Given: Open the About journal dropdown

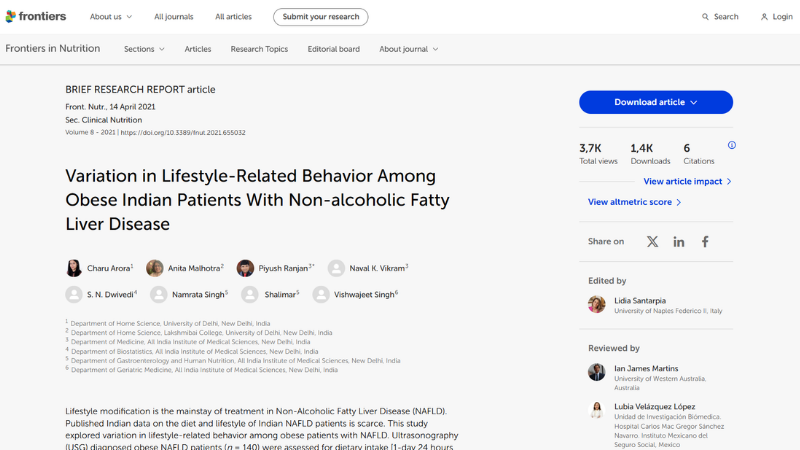Looking at the screenshot, I should pyautogui.click(x=408, y=49).
